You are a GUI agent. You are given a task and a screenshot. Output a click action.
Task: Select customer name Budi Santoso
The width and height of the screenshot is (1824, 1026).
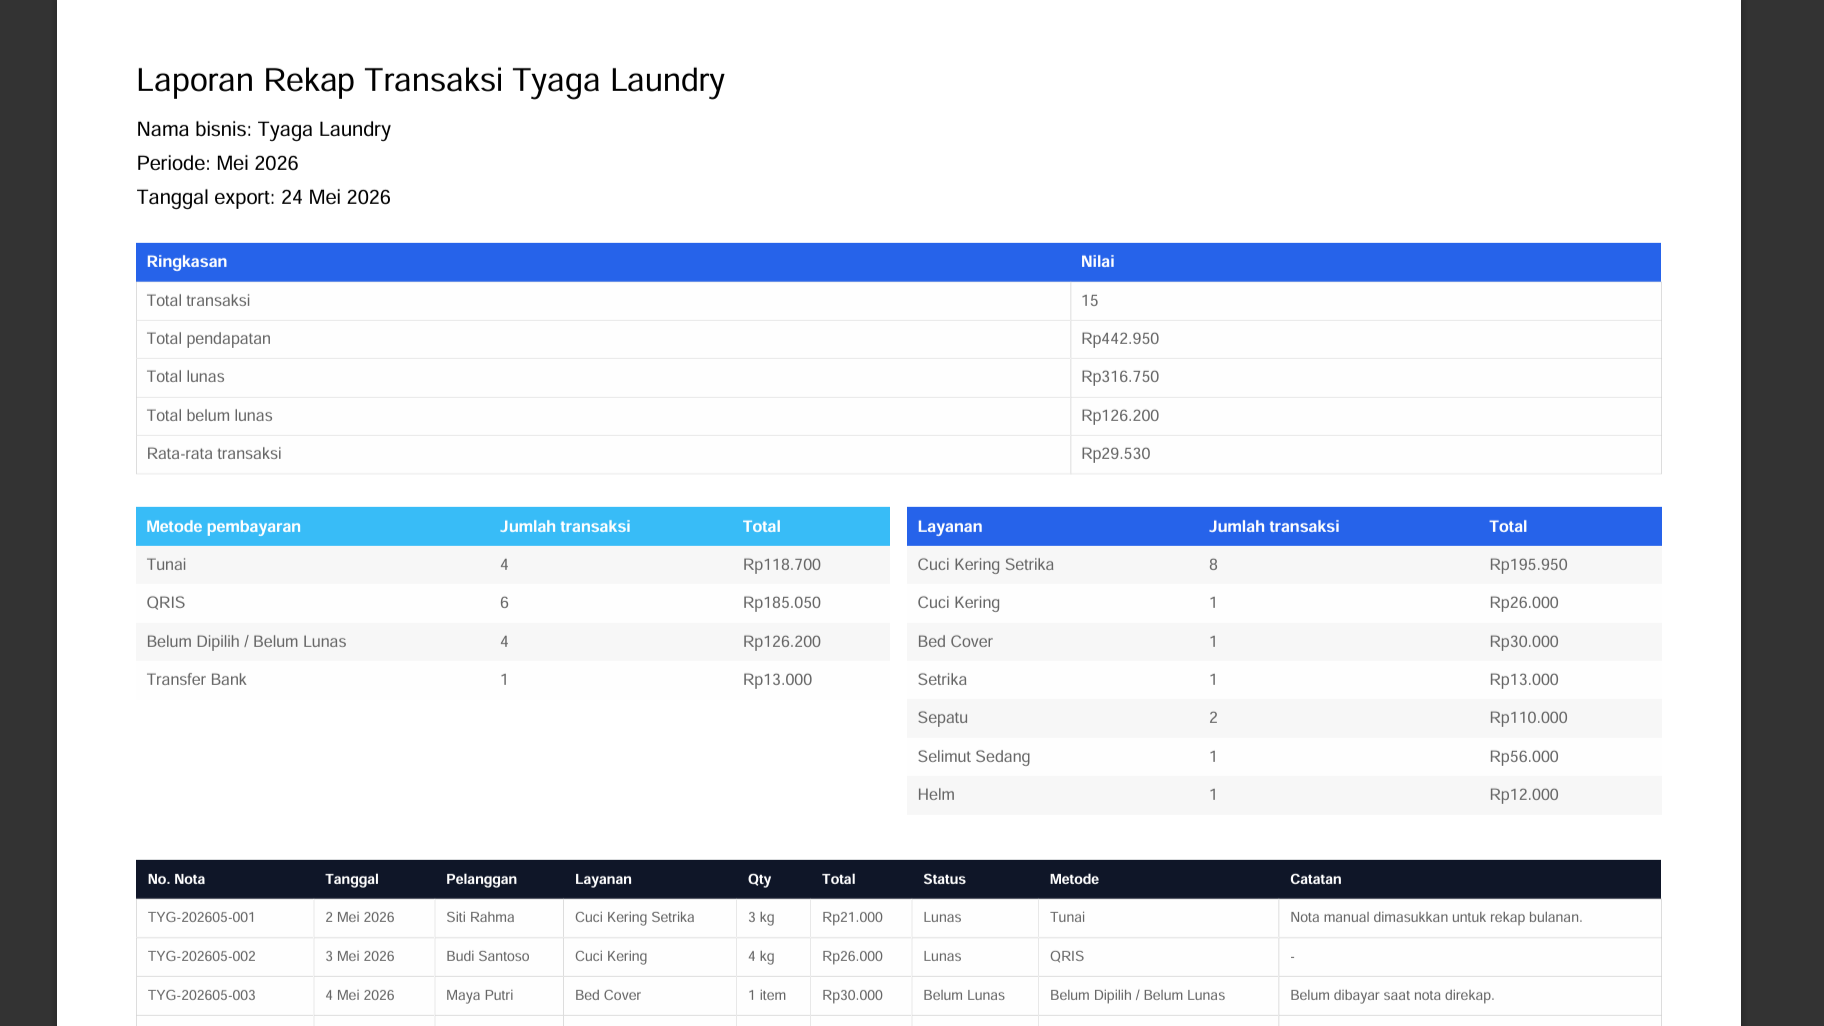[x=487, y=956]
